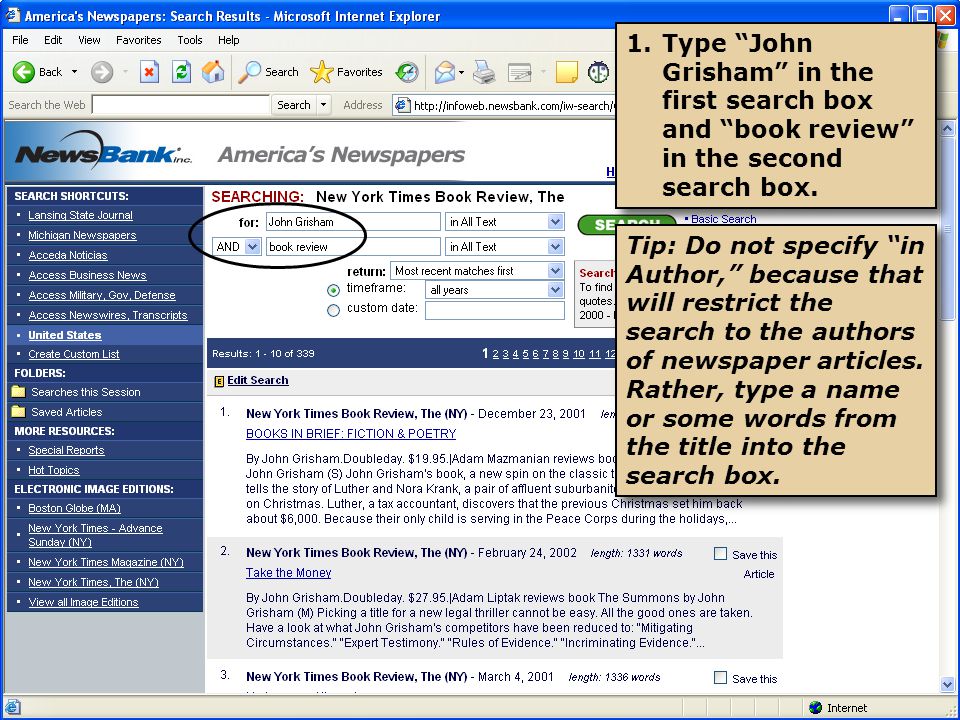Open the View menu
The height and width of the screenshot is (720, 960).
click(89, 40)
